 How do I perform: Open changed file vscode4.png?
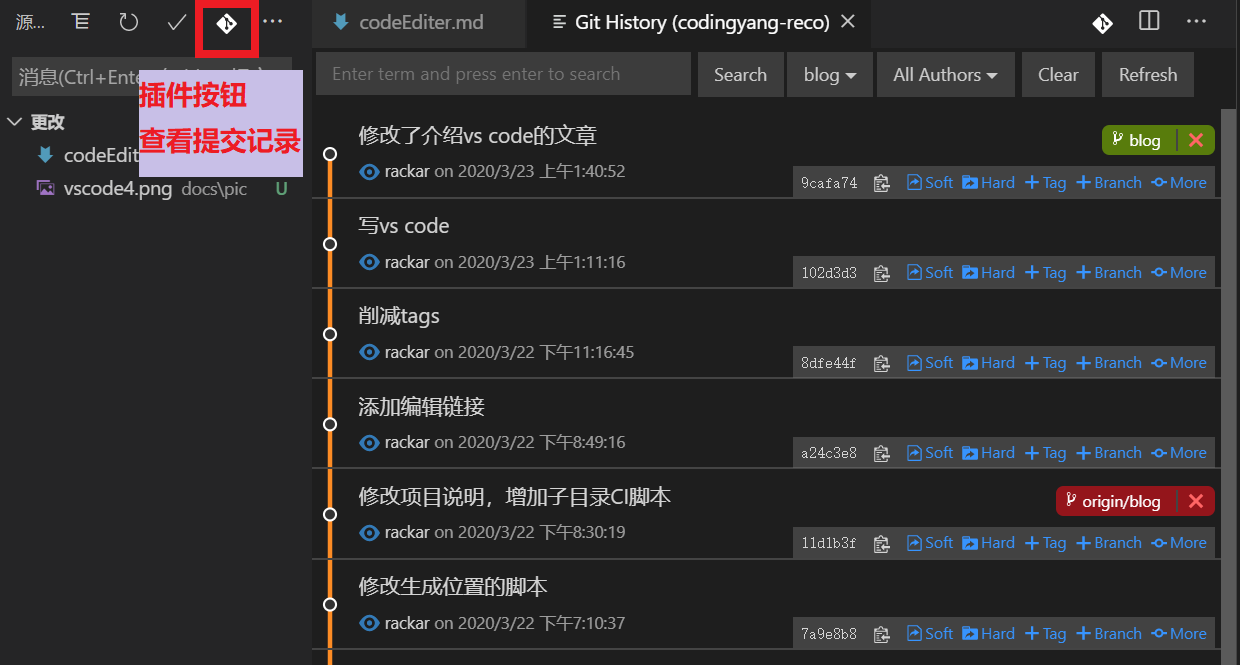[x=118, y=189]
